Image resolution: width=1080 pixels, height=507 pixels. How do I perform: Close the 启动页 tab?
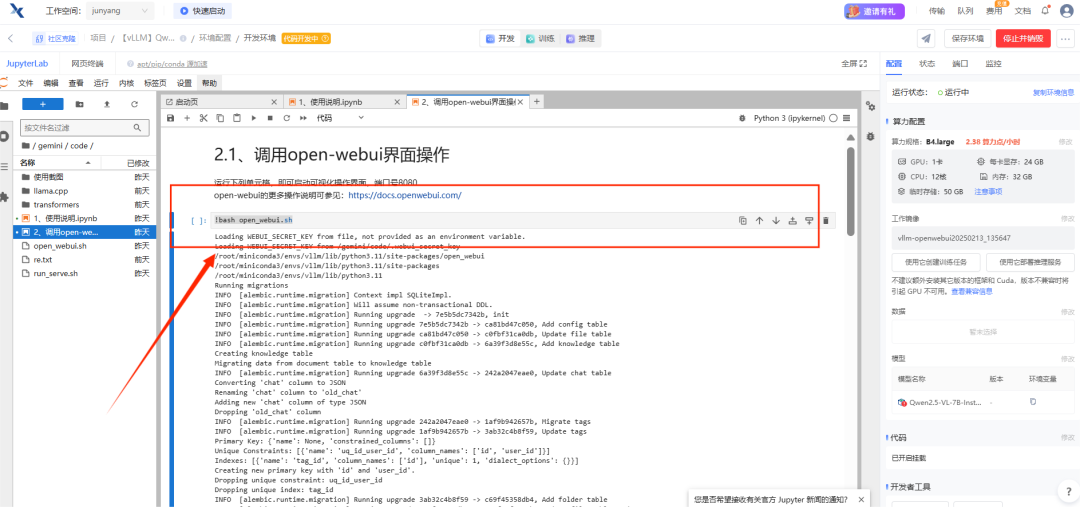coord(274,102)
